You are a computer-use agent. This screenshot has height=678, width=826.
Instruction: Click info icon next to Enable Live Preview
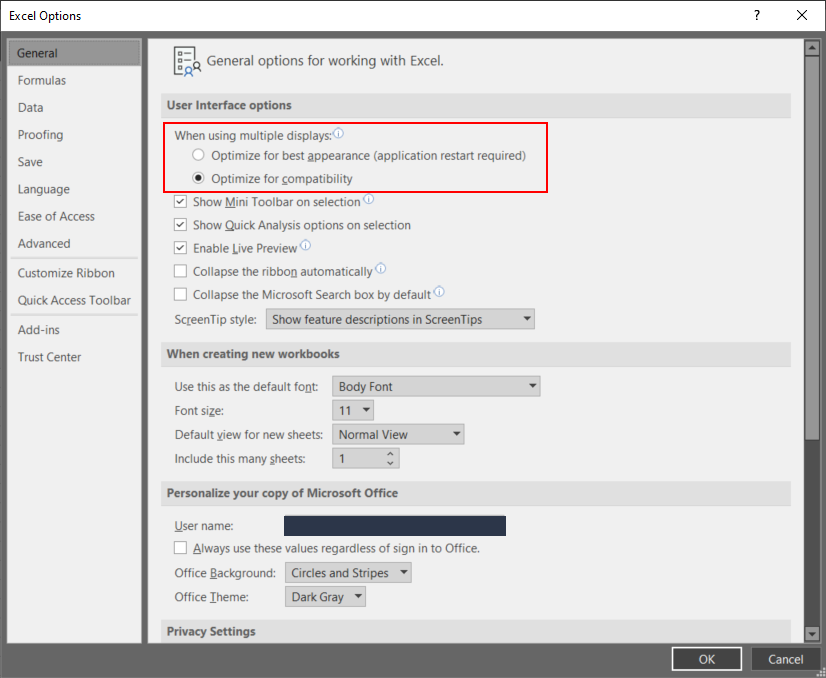click(306, 245)
